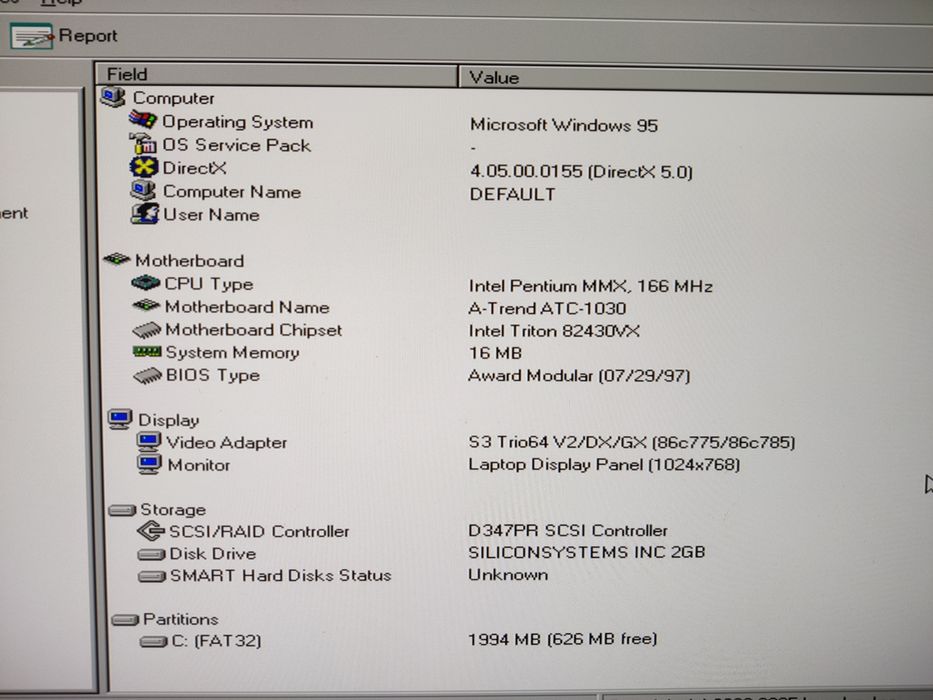Click the Field column header
The image size is (933, 700).
pyautogui.click(x=277, y=74)
